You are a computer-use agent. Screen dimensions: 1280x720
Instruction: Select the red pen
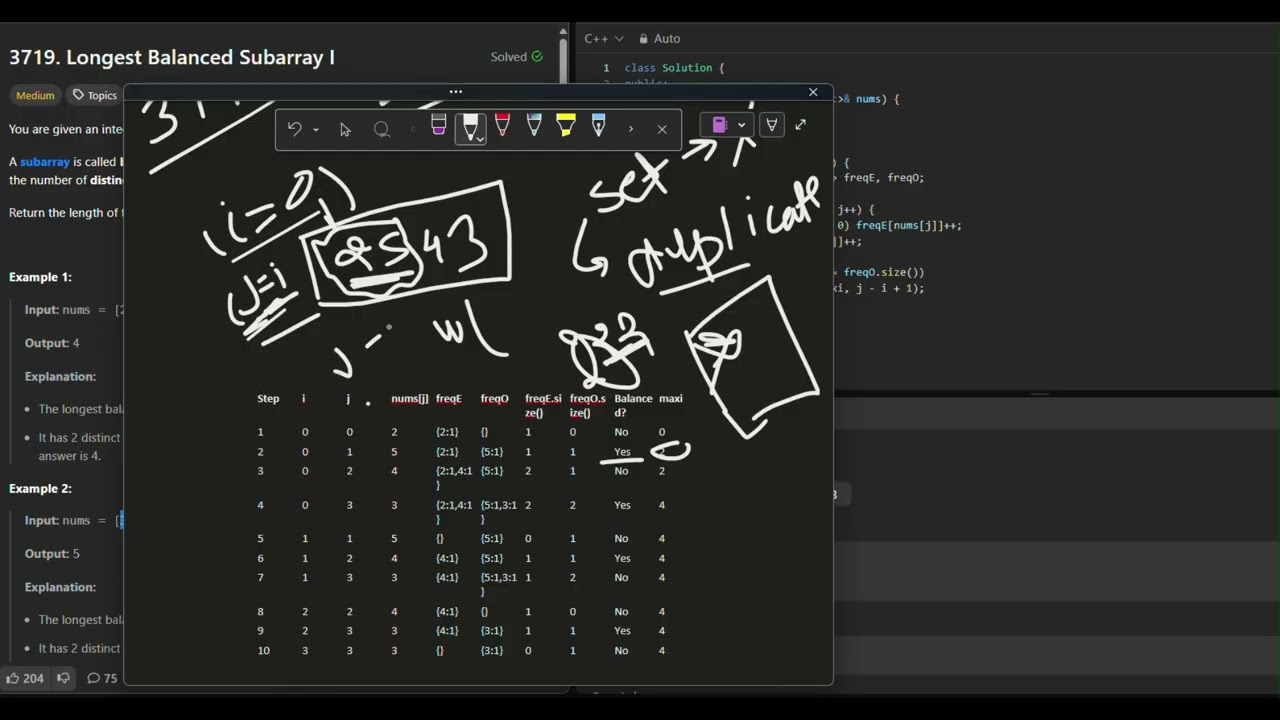pos(502,126)
